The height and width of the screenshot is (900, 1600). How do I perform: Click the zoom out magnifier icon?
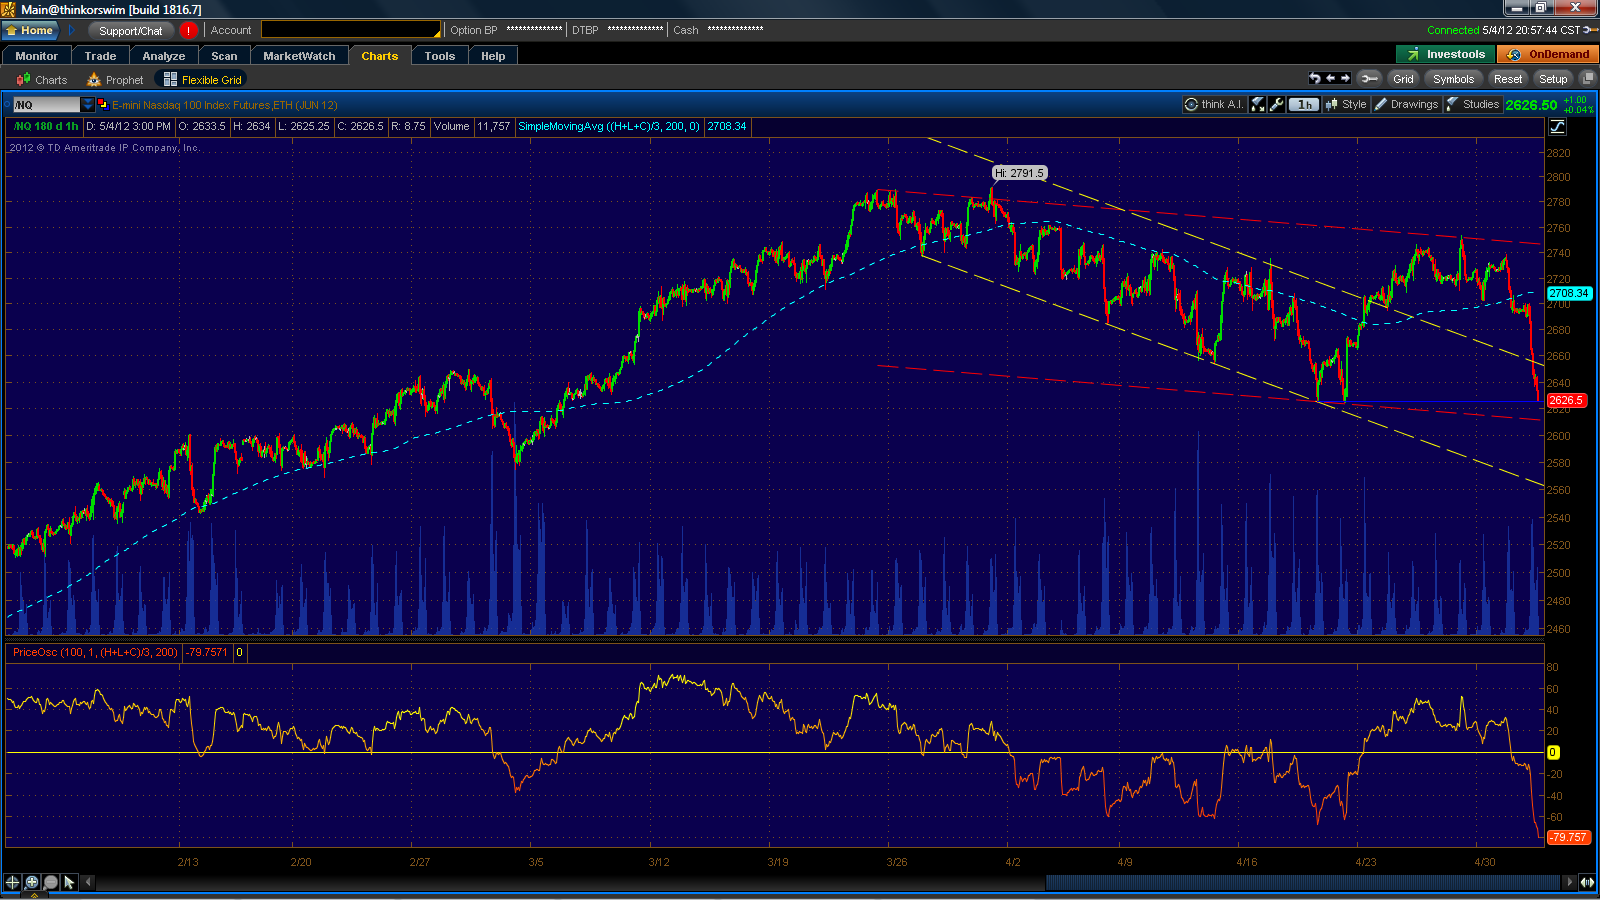point(50,882)
